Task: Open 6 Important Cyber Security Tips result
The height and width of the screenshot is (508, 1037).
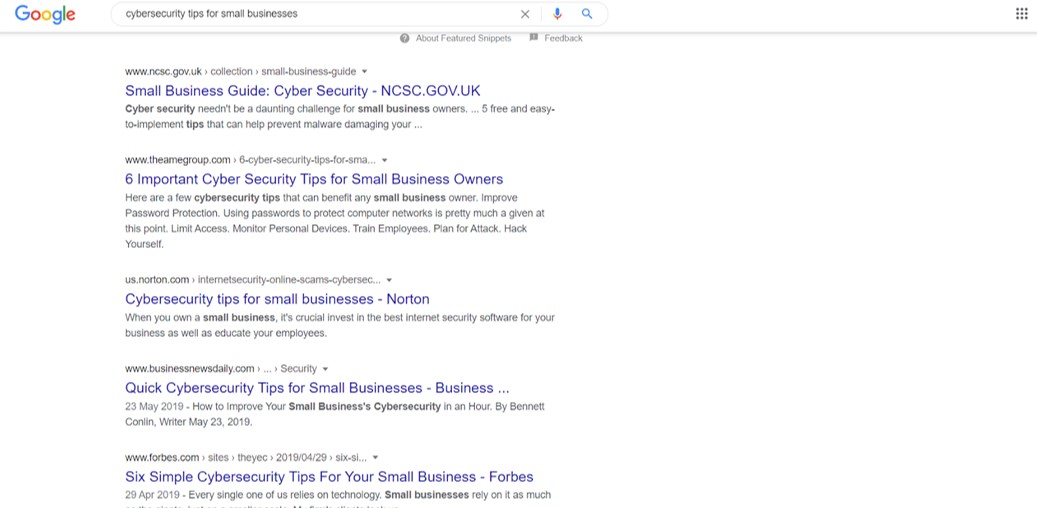Action: pyautogui.click(x=314, y=179)
